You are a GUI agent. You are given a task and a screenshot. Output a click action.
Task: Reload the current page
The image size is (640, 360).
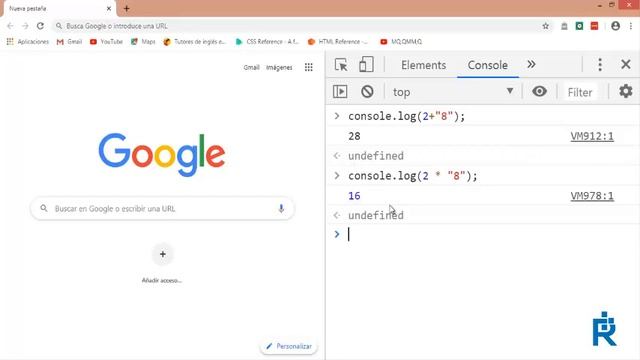pyautogui.click(x=40, y=26)
